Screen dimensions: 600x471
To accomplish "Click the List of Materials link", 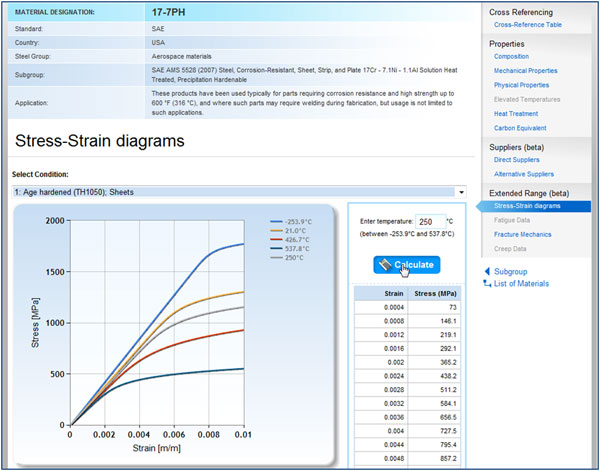I will pos(521,283).
